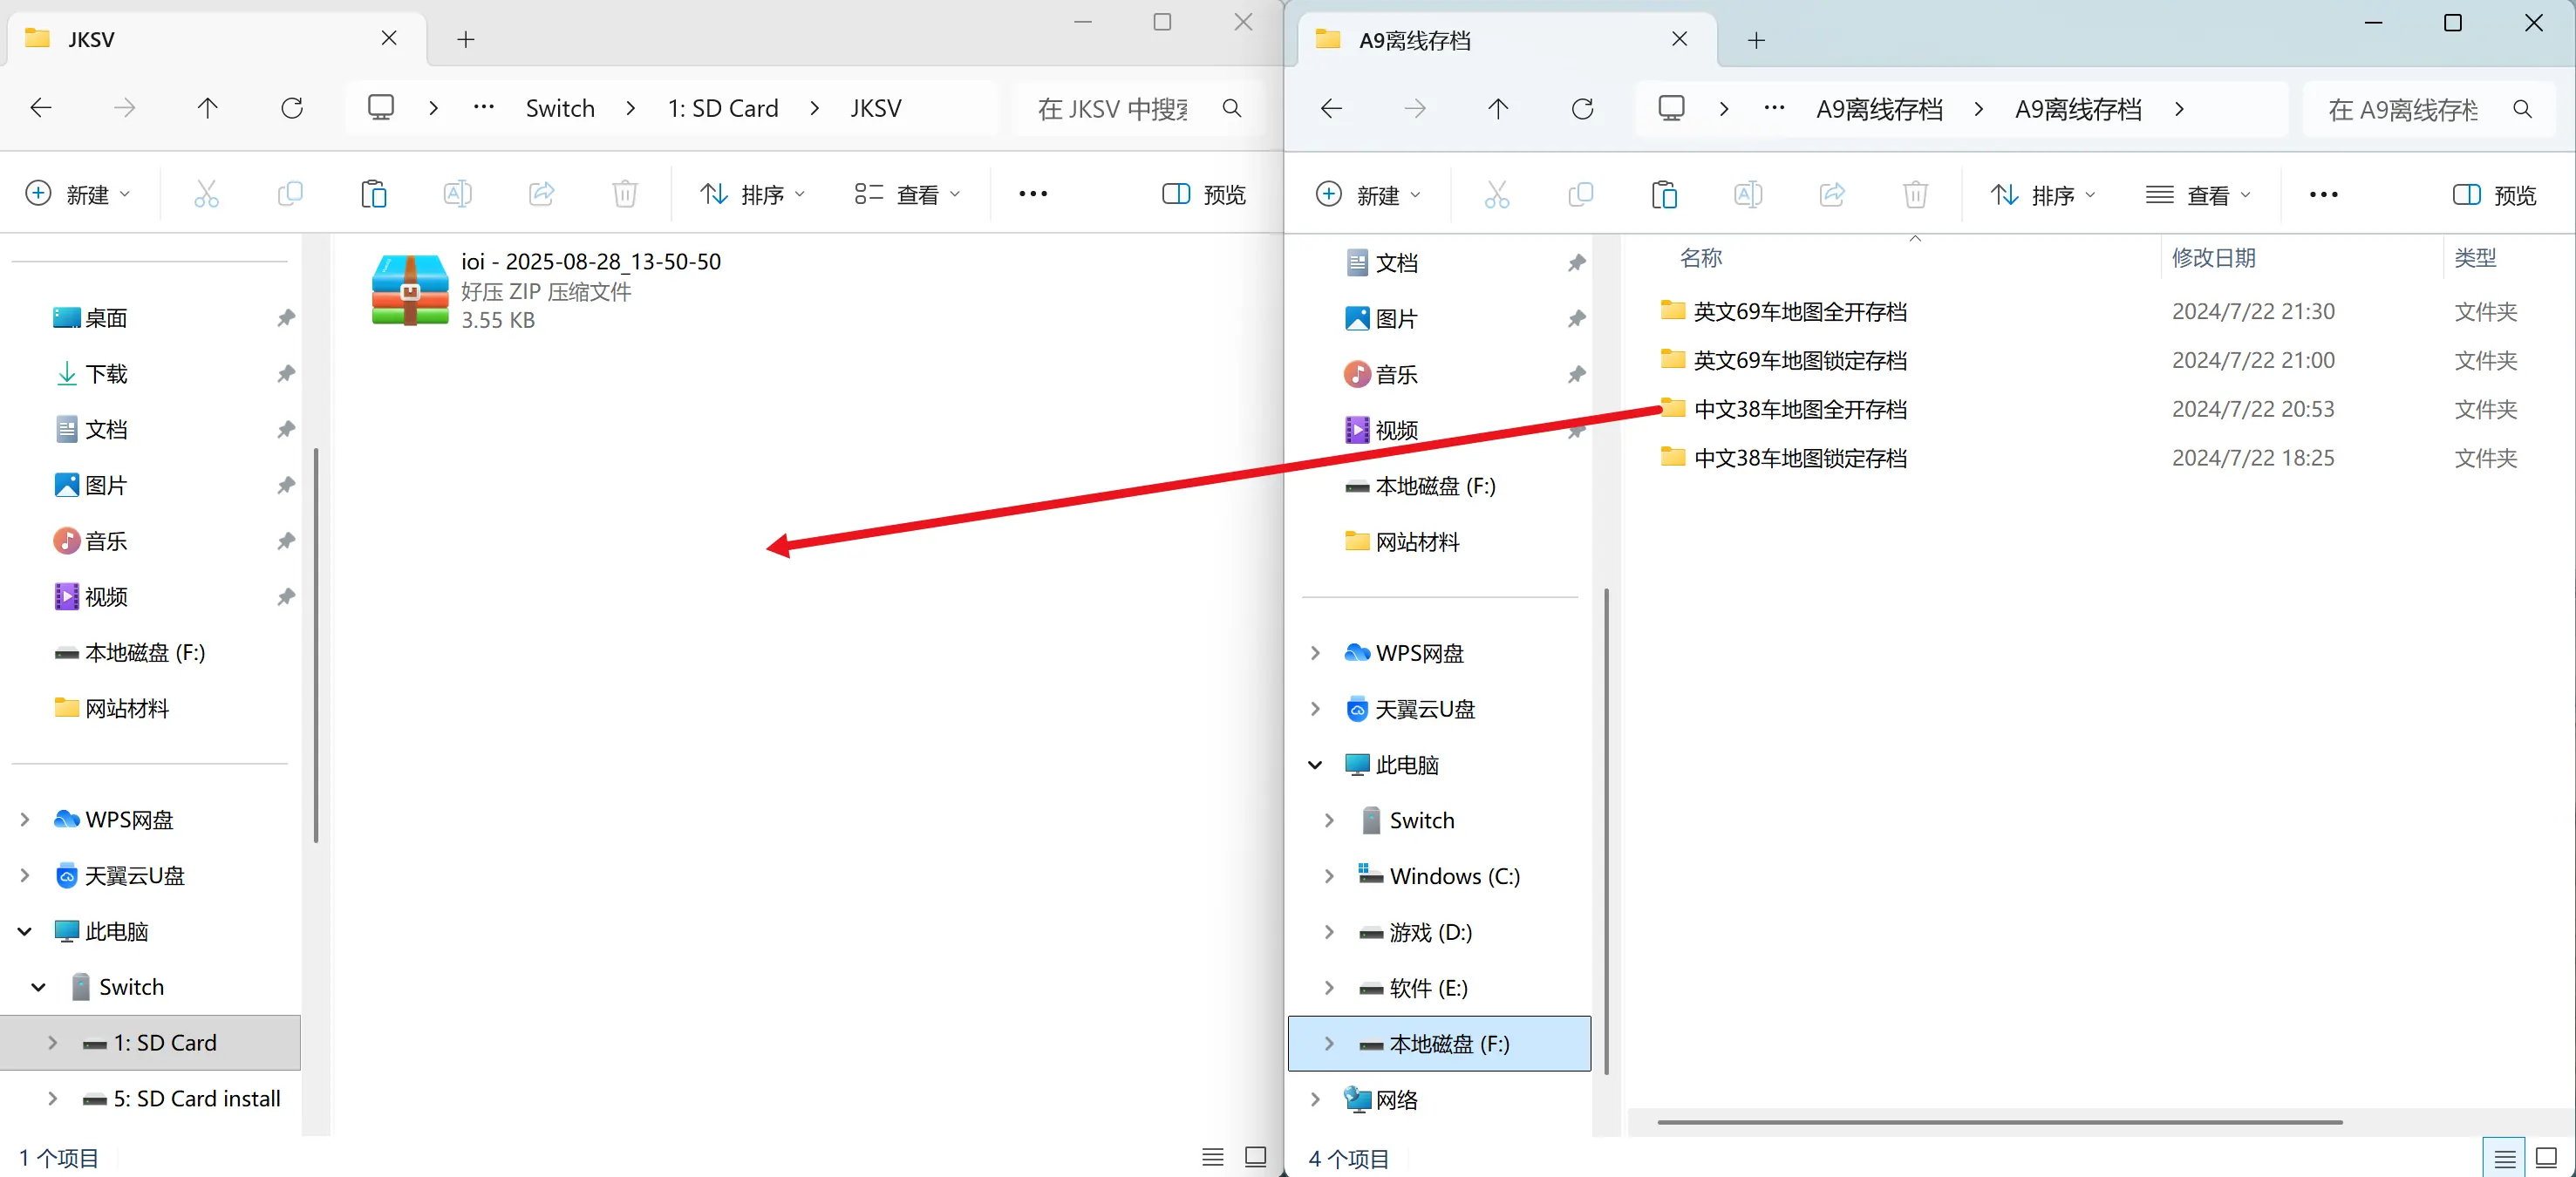Image resolution: width=2576 pixels, height=1177 pixels.
Task: Add a new tab in JKSV window
Action: coord(466,40)
